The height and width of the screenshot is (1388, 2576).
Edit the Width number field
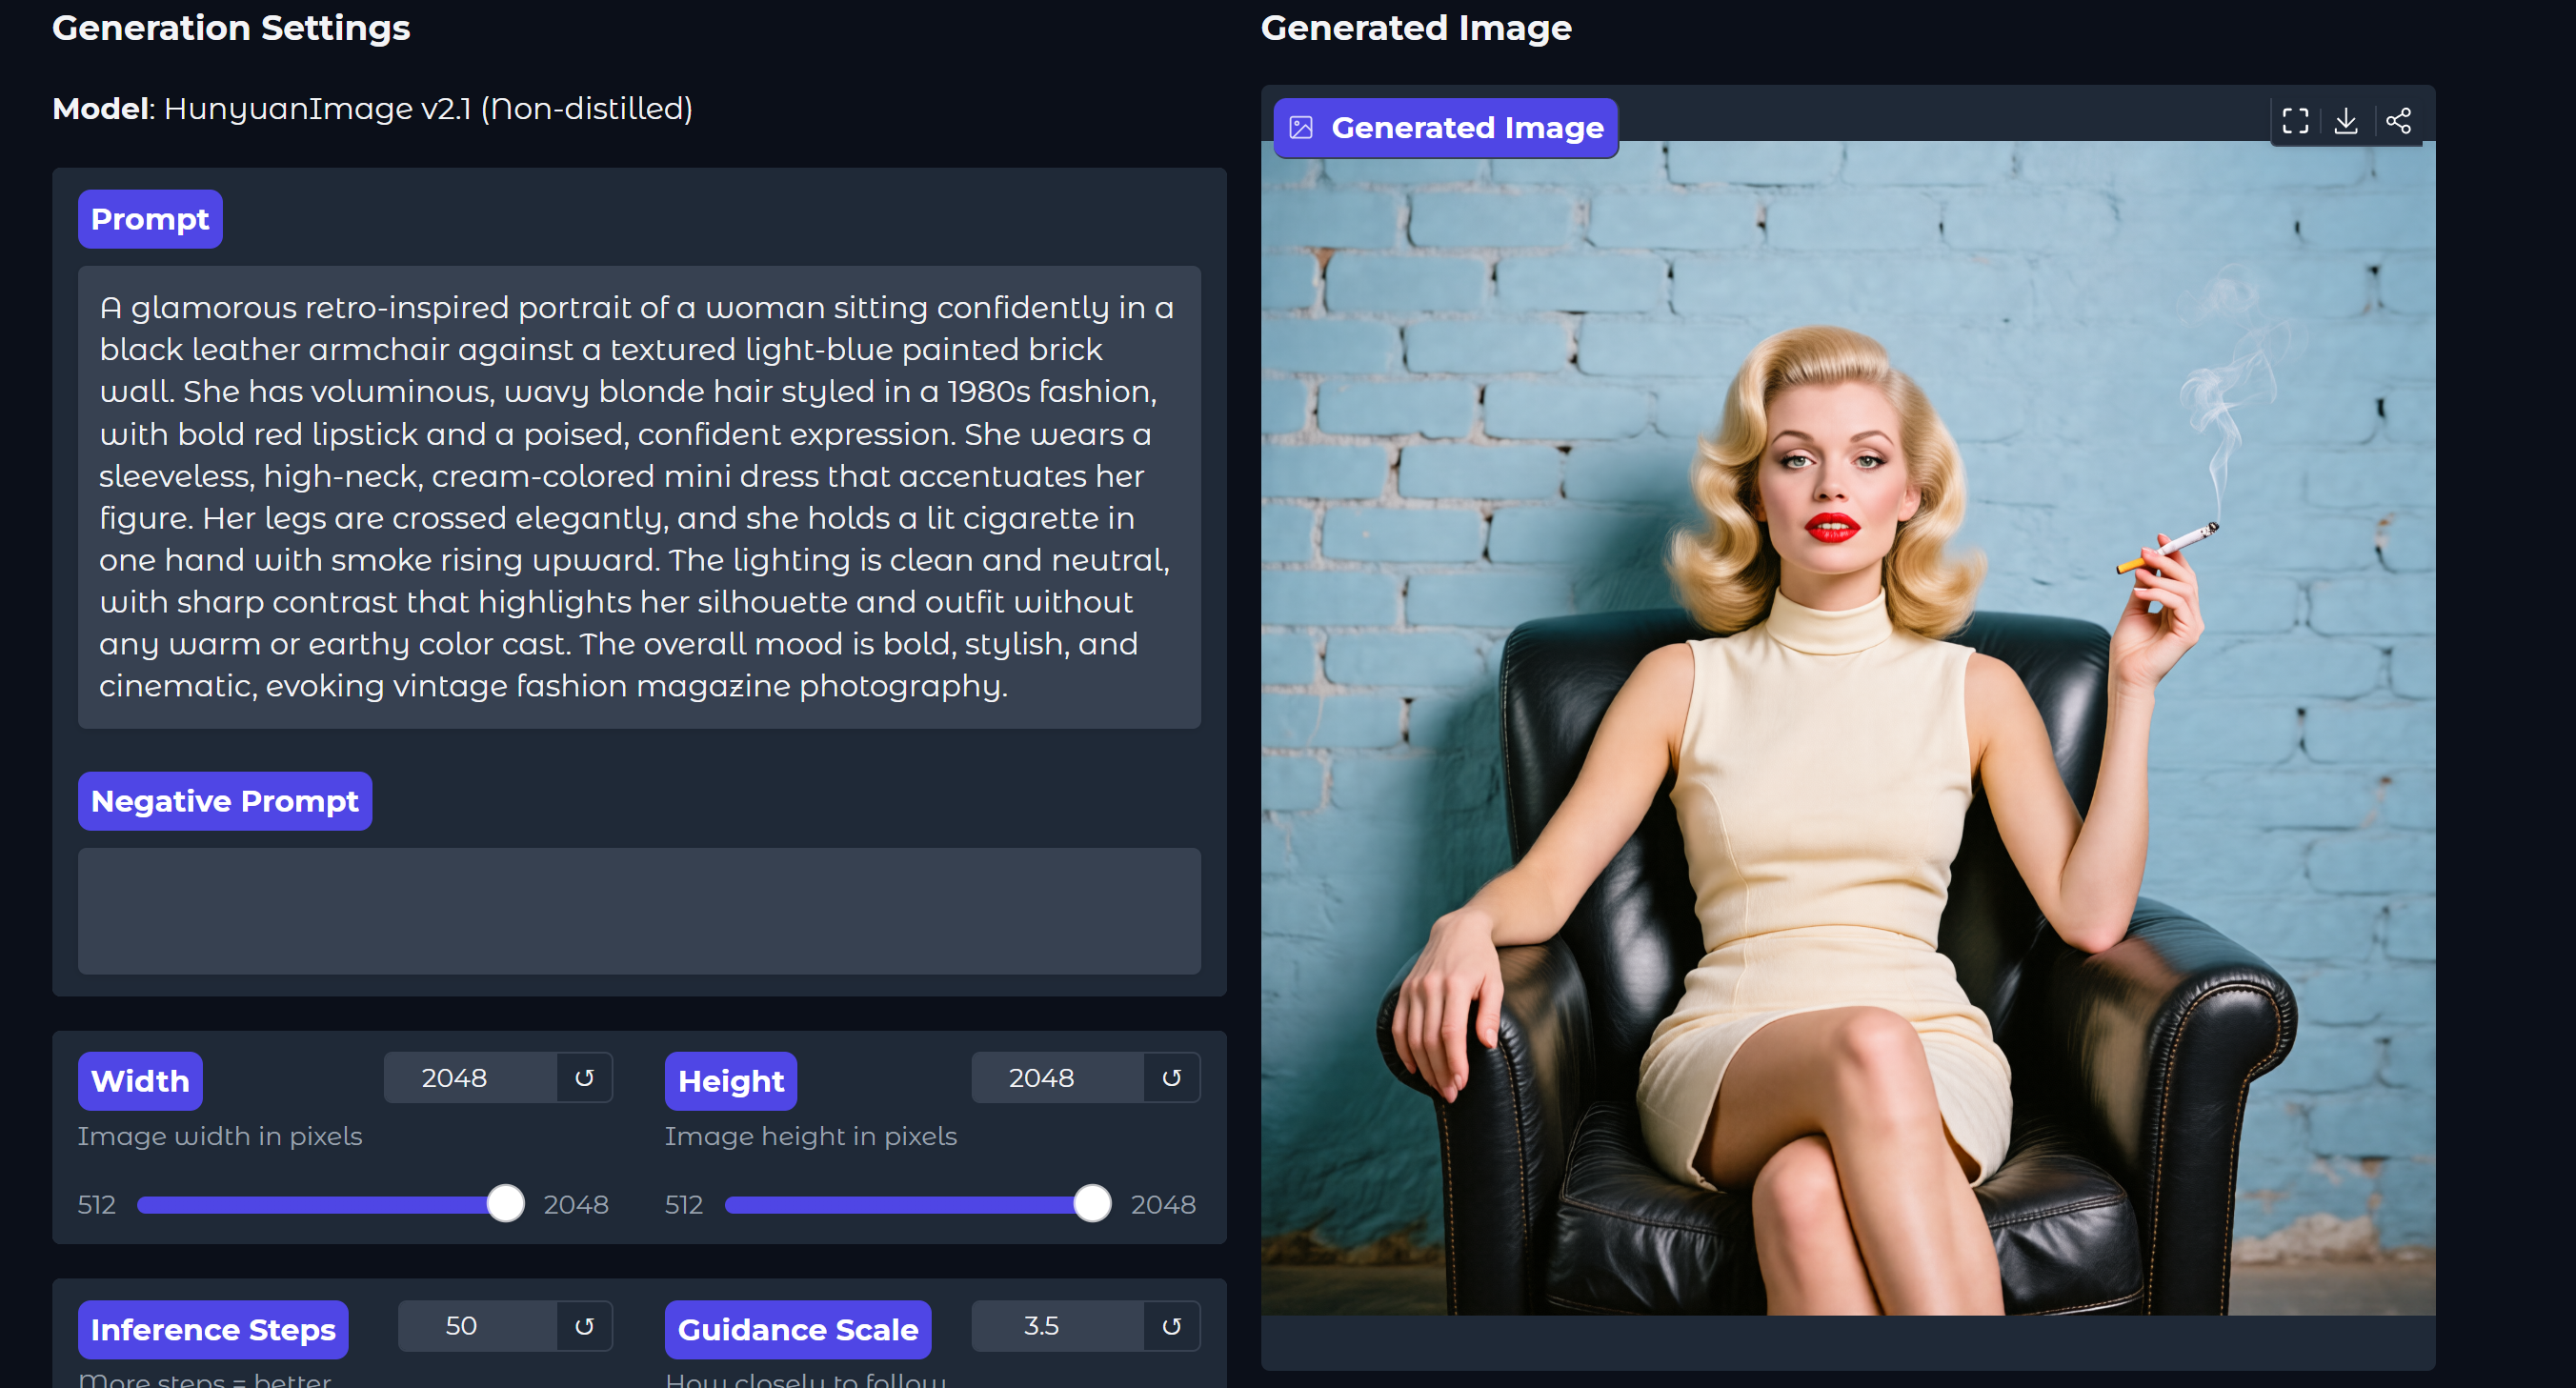click(470, 1077)
